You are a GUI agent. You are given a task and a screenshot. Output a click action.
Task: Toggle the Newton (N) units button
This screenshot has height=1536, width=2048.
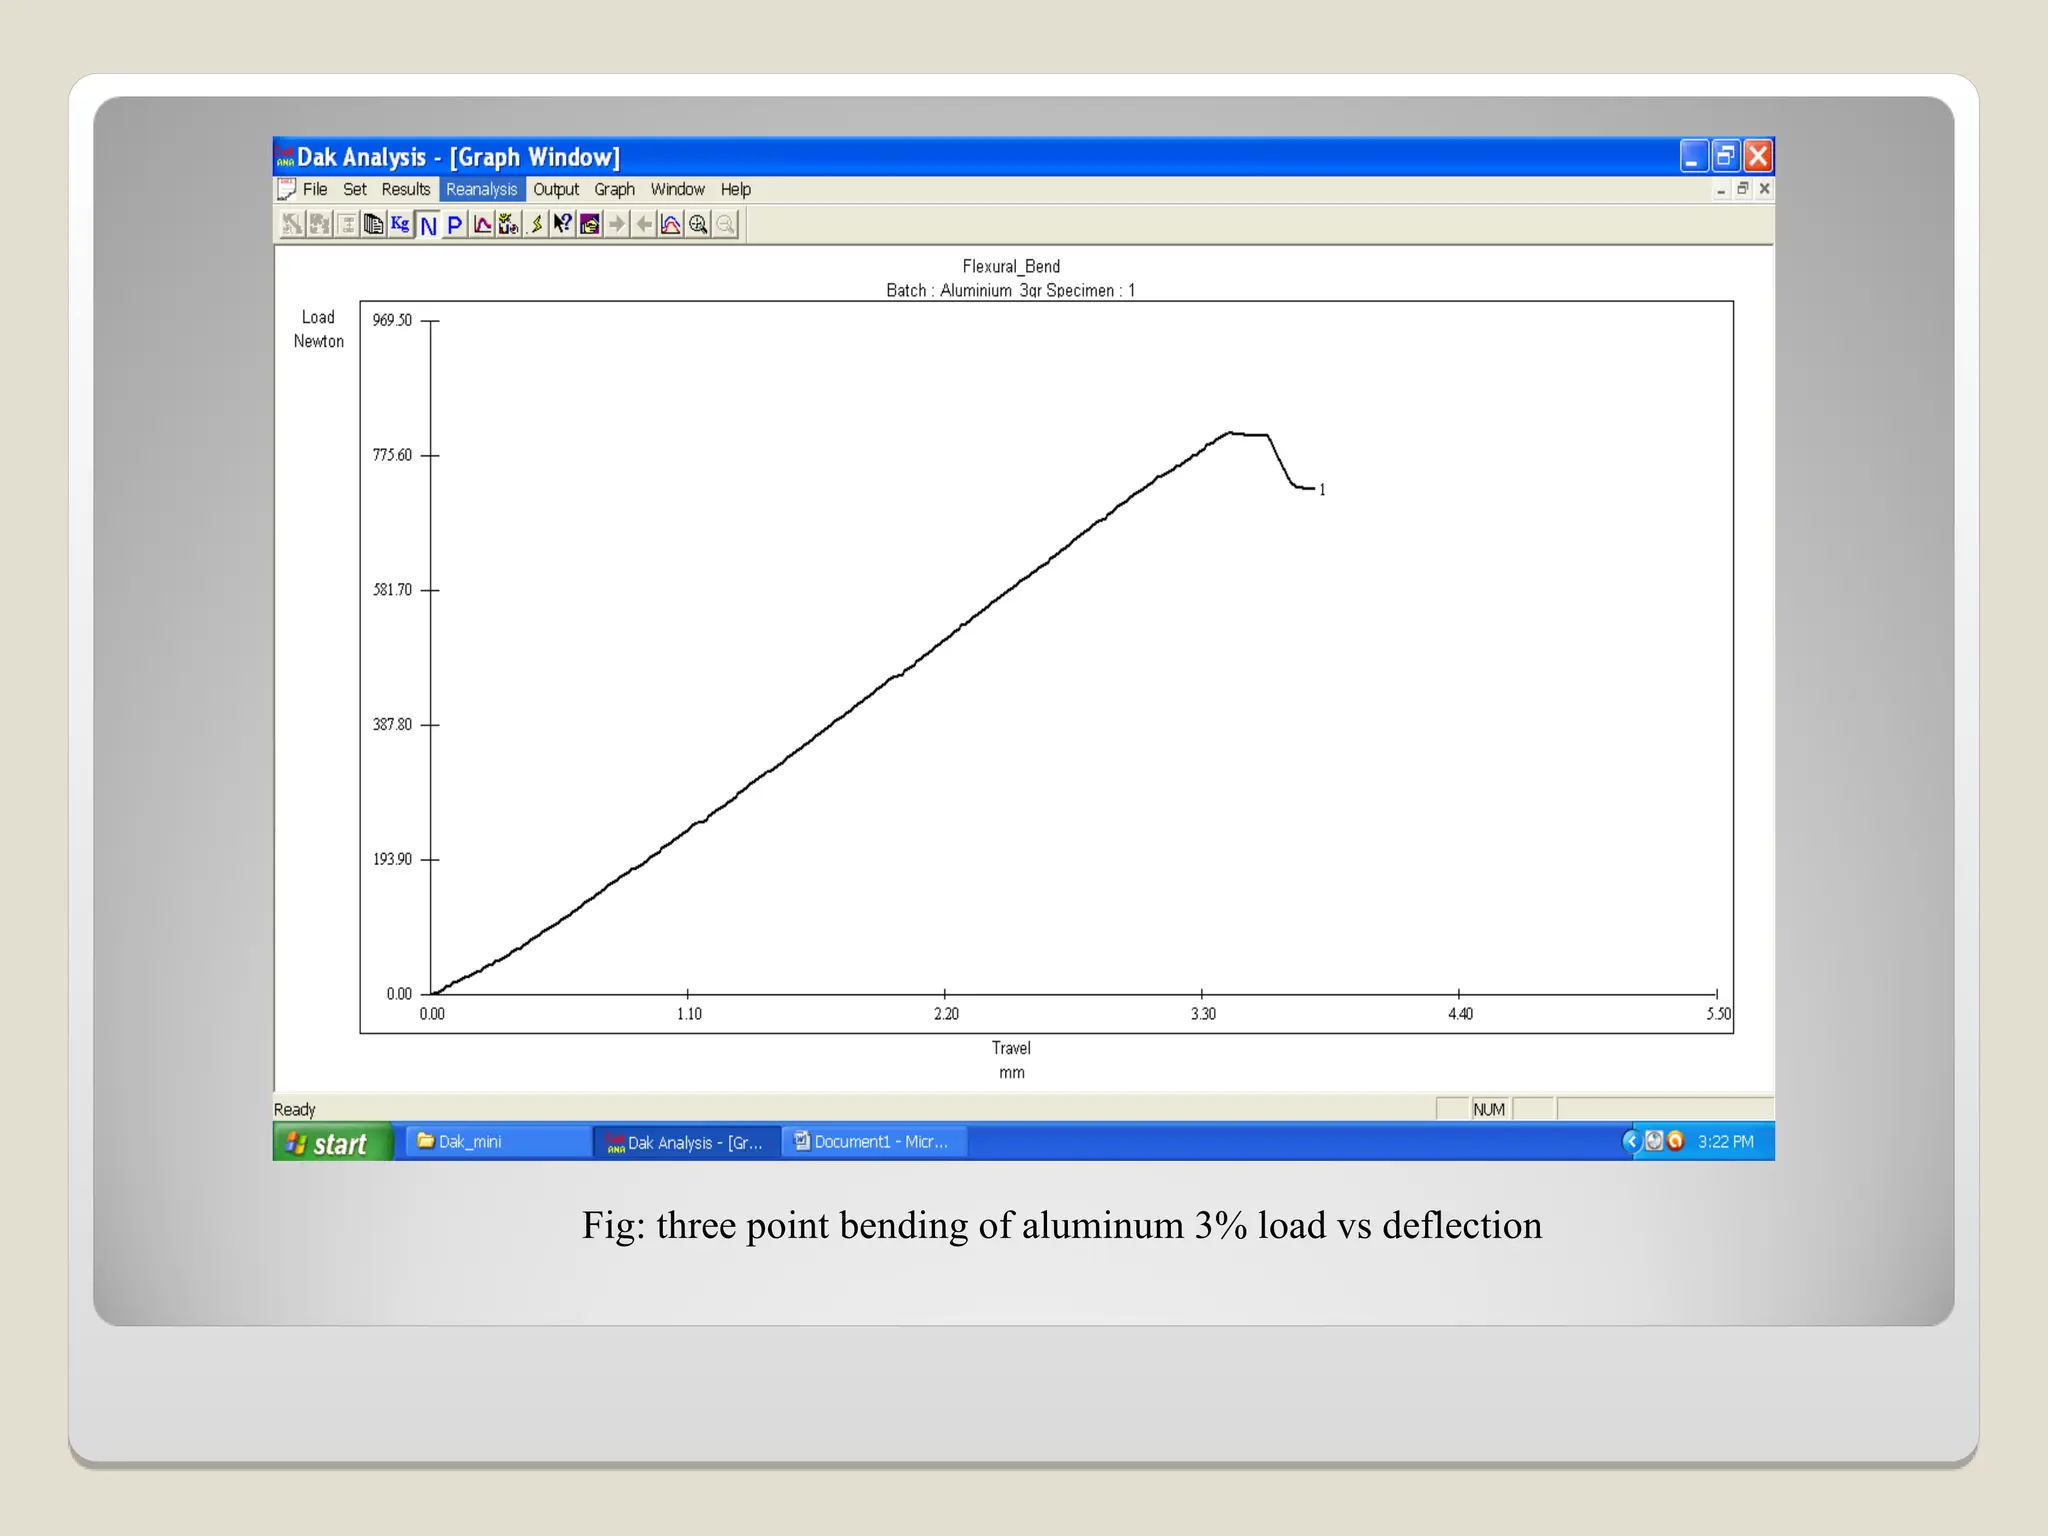point(428,224)
